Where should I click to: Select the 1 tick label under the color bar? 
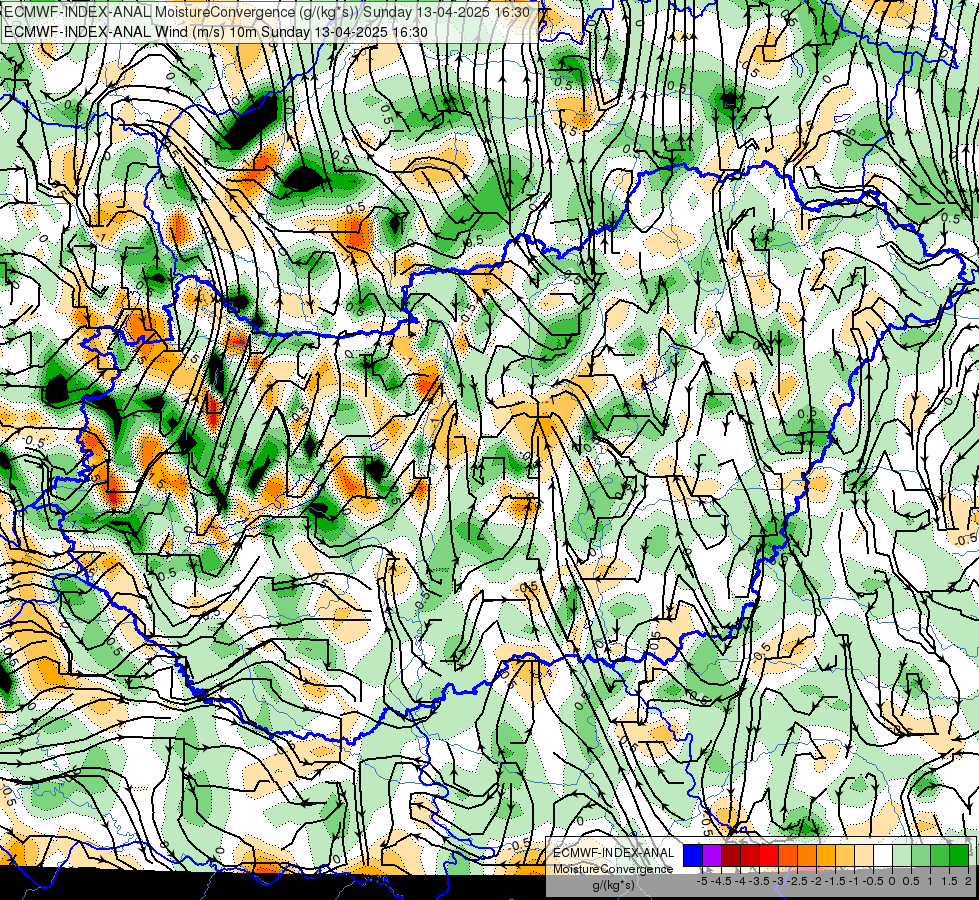point(930,881)
